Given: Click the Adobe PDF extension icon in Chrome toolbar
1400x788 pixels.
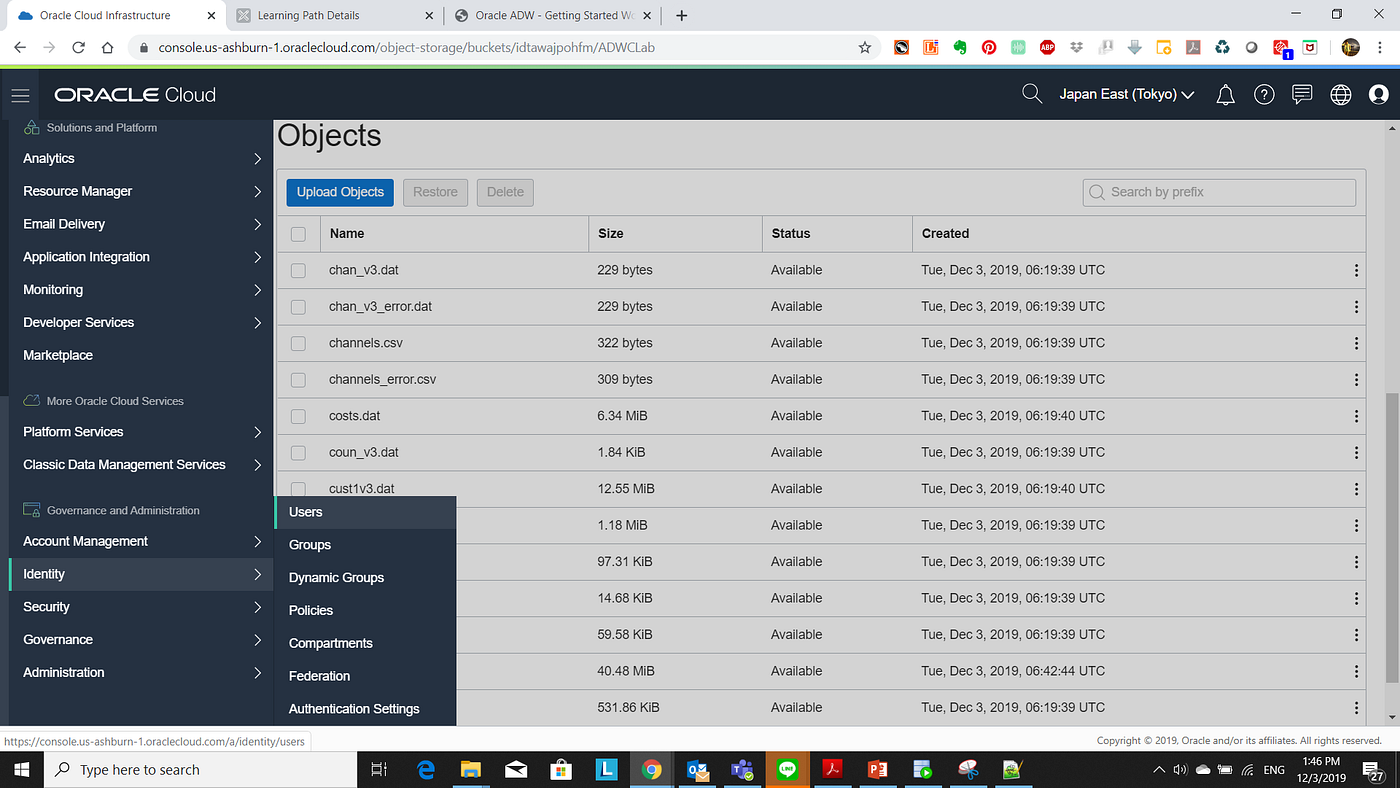Looking at the screenshot, I should click(1193, 47).
